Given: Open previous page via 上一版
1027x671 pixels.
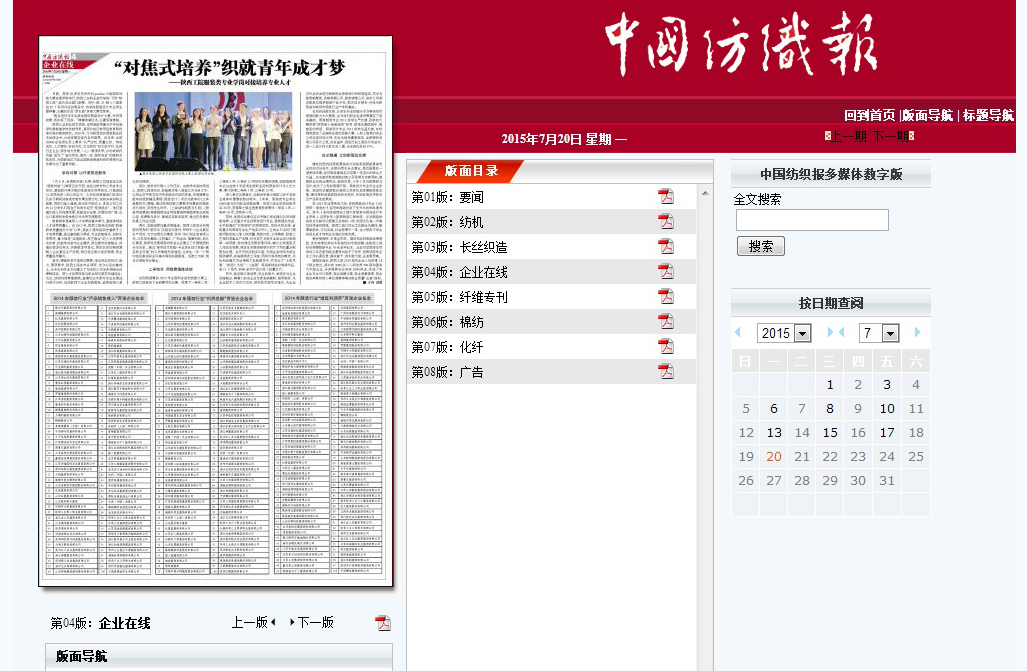Looking at the screenshot, I should (x=251, y=622).
